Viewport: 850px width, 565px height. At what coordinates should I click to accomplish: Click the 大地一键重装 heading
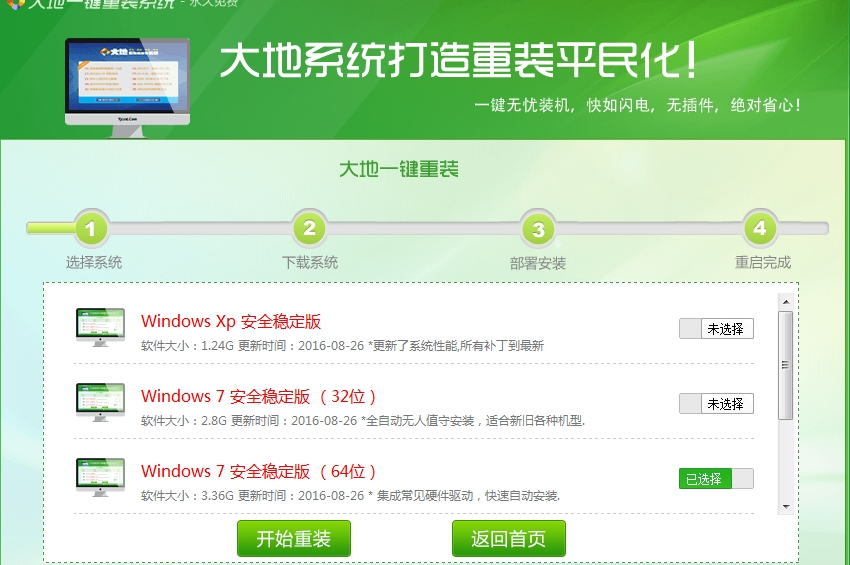(x=399, y=169)
